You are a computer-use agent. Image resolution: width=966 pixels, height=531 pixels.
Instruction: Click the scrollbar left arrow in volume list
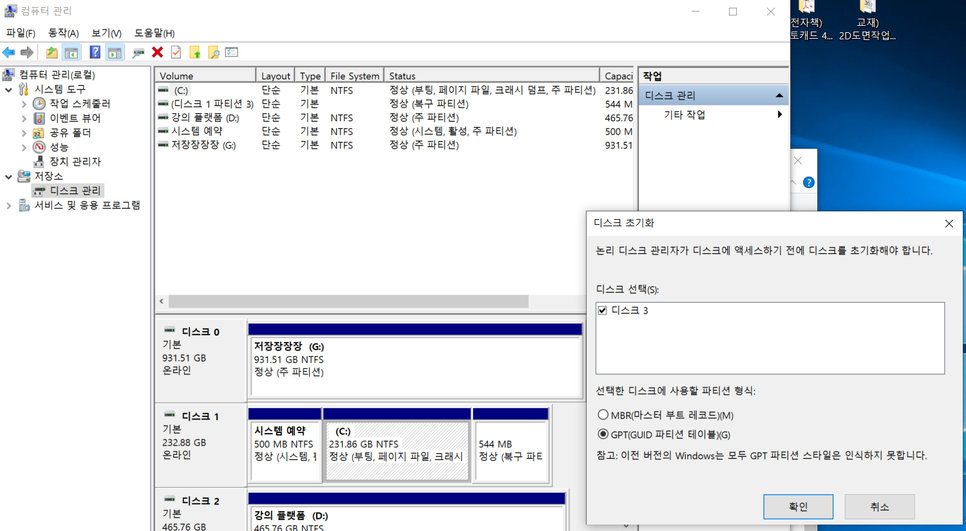tap(161, 301)
